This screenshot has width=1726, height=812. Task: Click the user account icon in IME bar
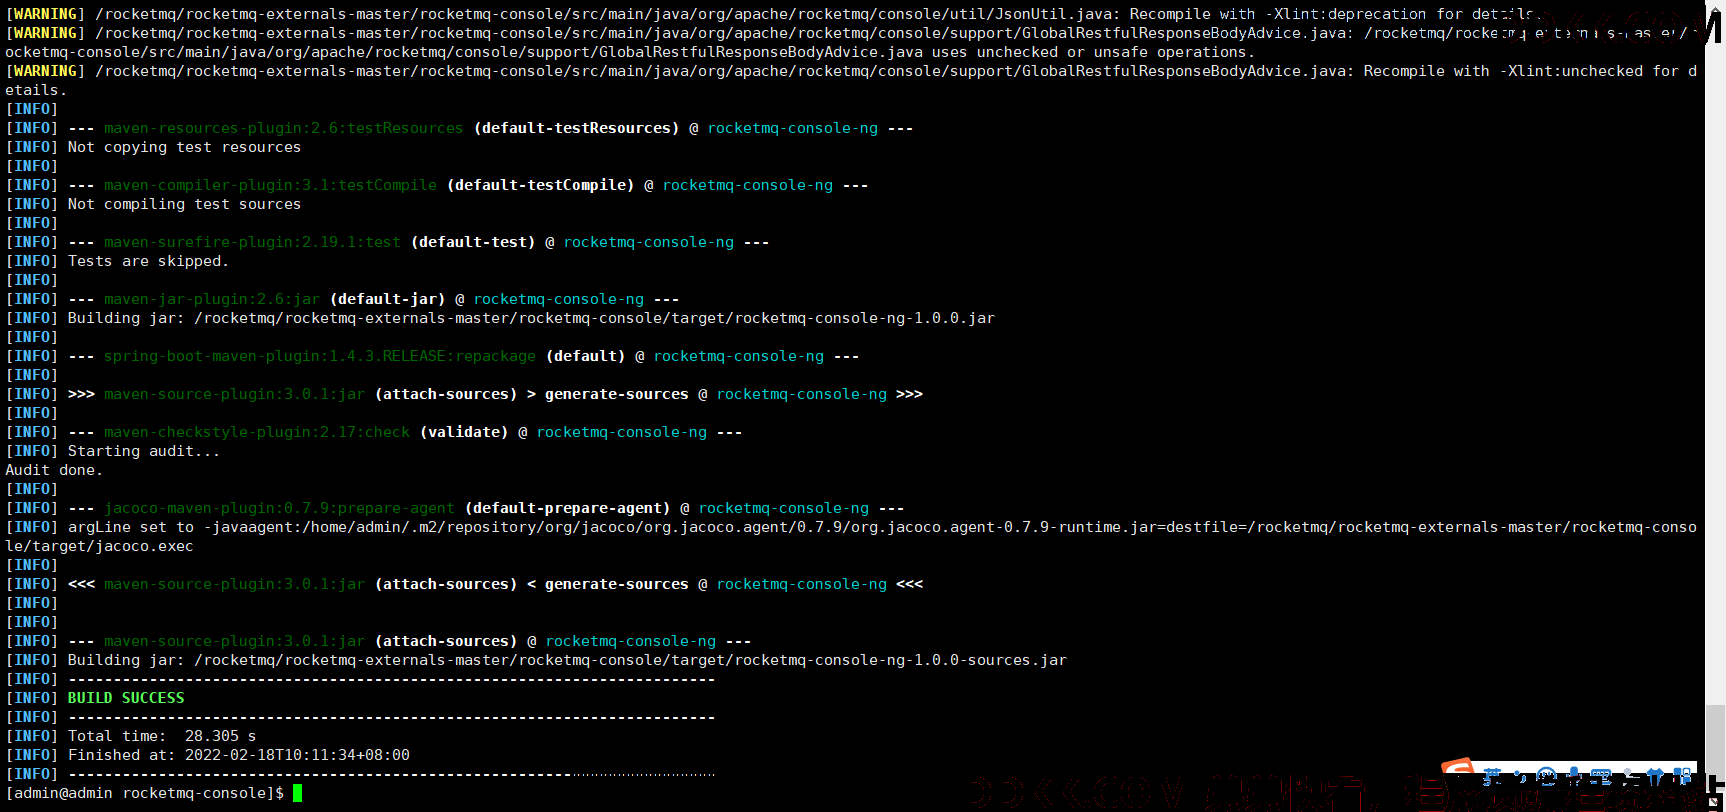click(1631, 776)
